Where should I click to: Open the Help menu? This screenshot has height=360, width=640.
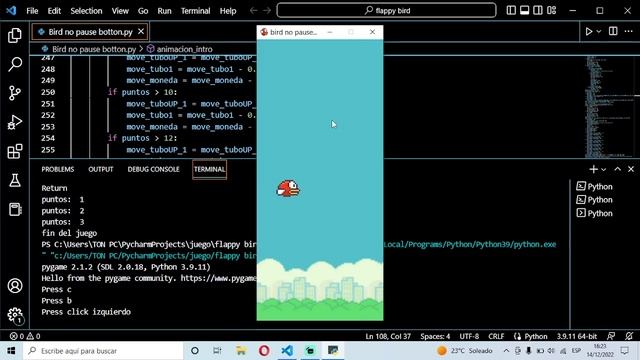tap(228, 11)
